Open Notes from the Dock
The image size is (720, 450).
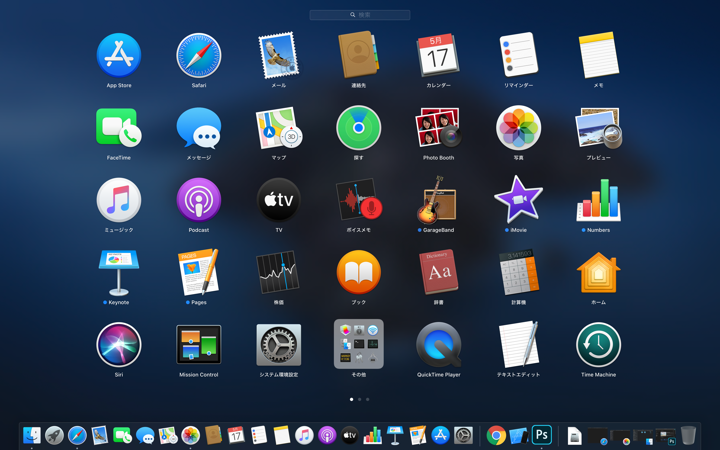coord(281,435)
